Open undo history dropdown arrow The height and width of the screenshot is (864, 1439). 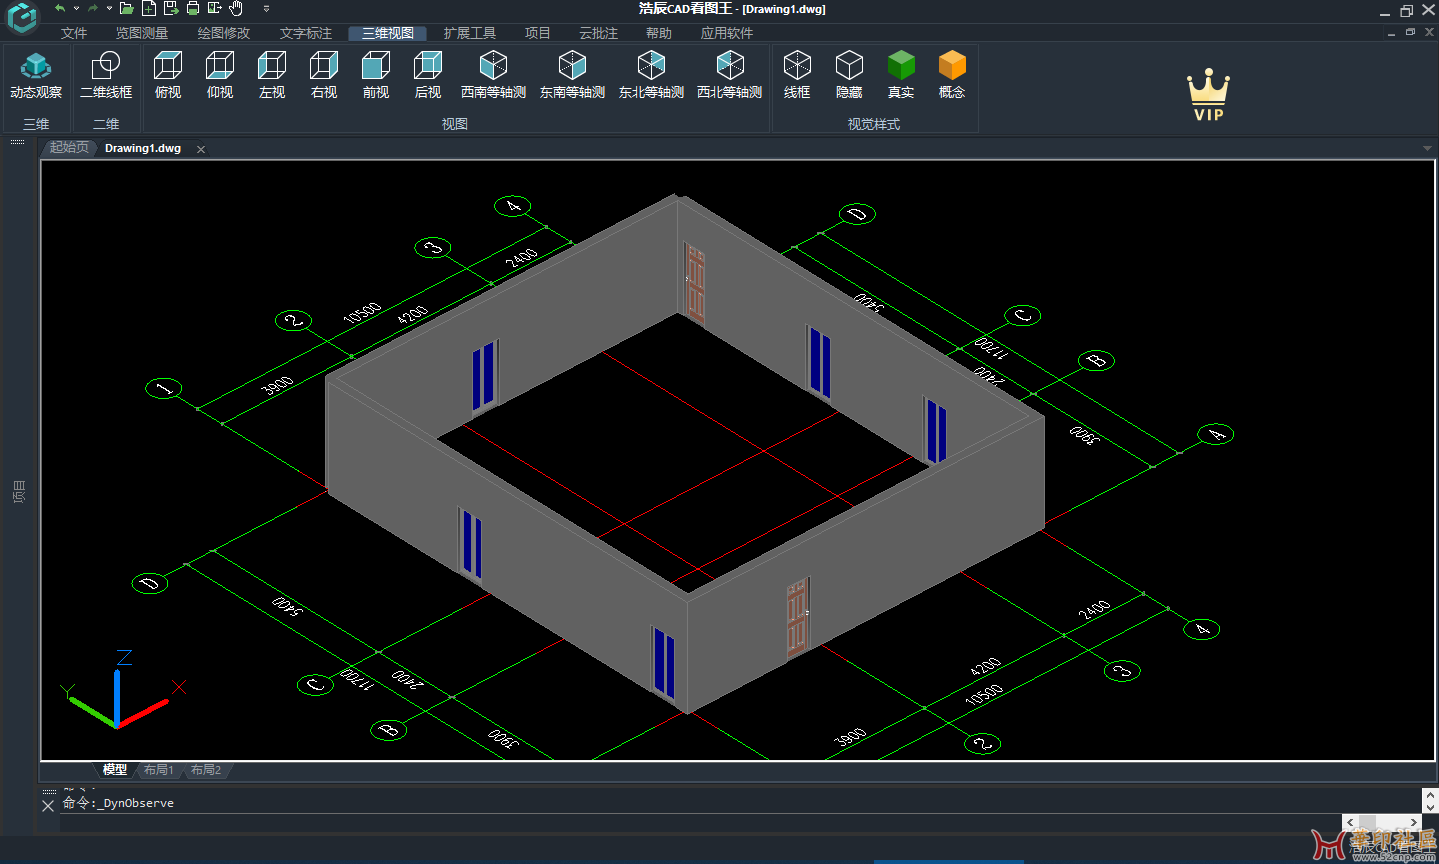click(76, 8)
